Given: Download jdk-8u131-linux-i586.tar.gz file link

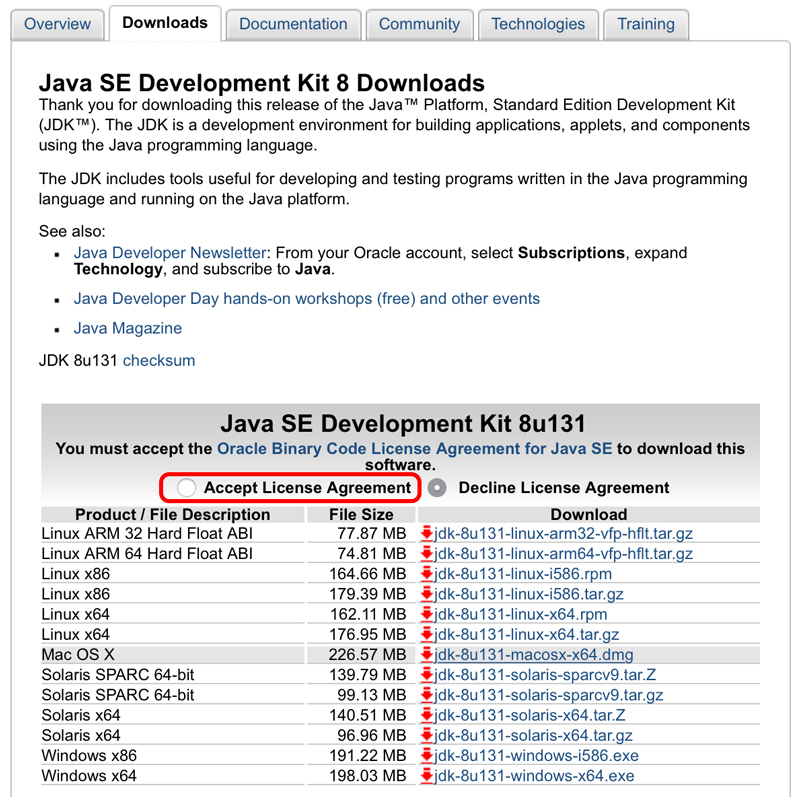Looking at the screenshot, I should click(x=529, y=594).
